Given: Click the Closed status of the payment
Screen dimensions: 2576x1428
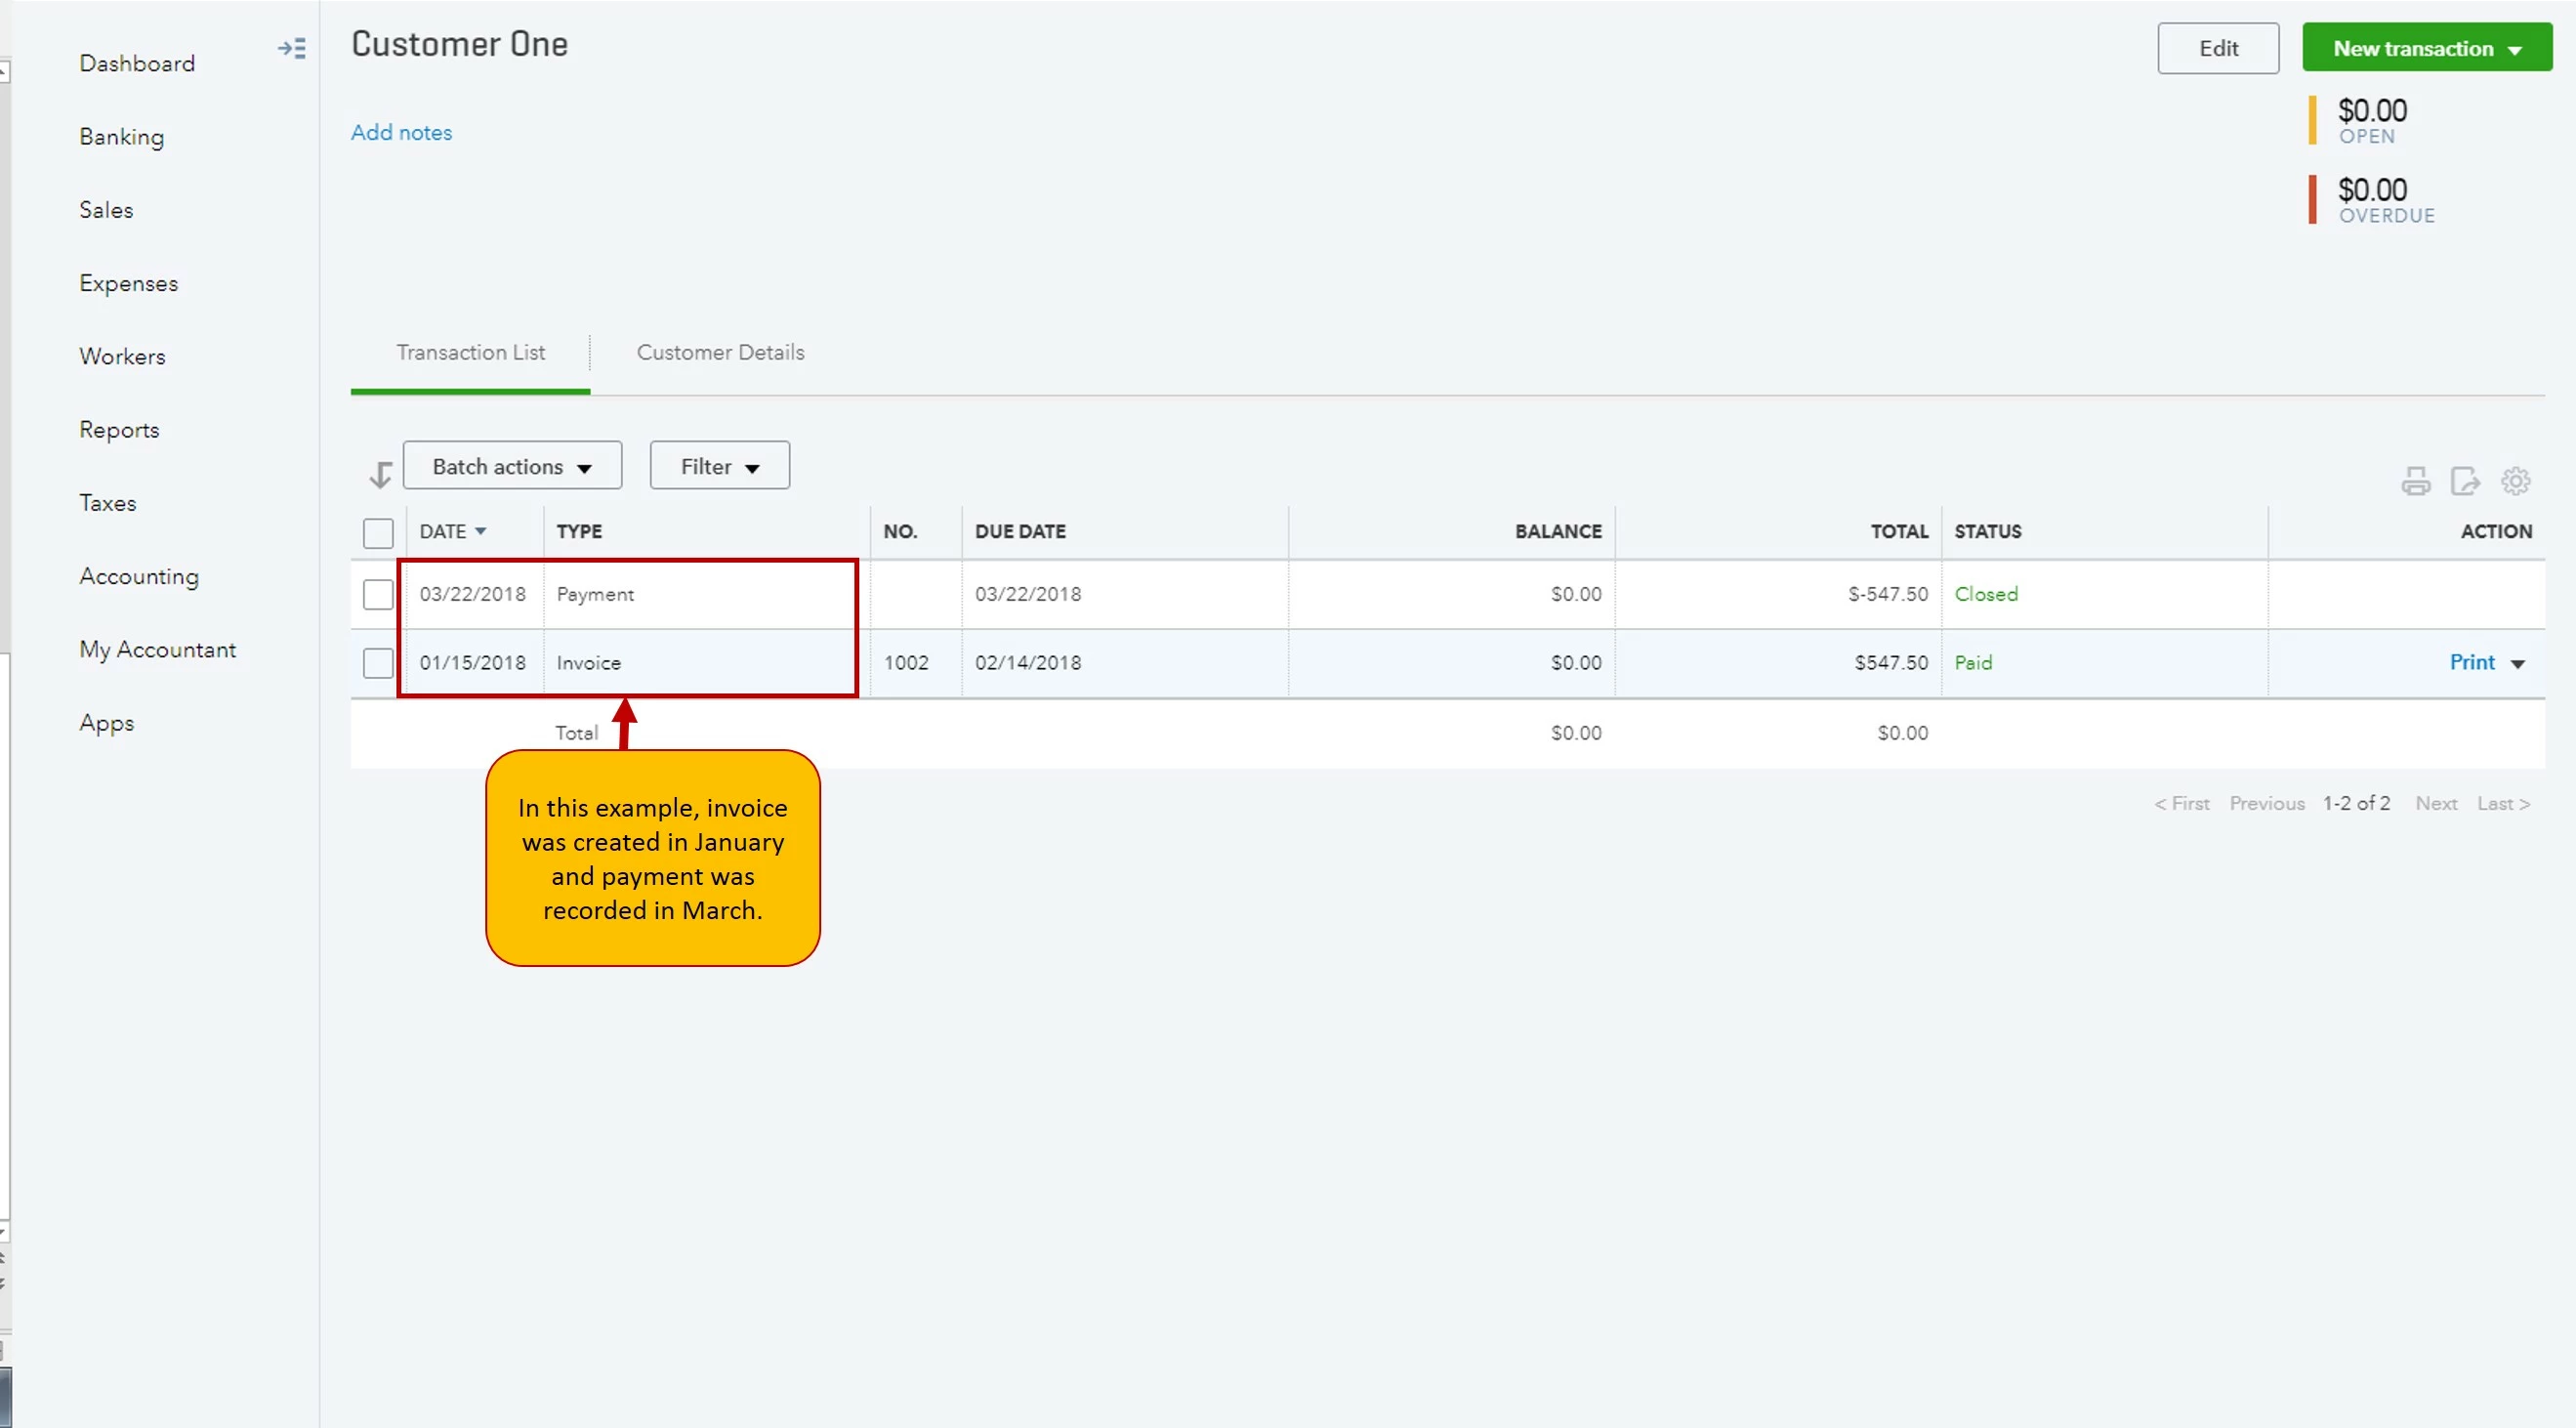Looking at the screenshot, I should [1986, 594].
